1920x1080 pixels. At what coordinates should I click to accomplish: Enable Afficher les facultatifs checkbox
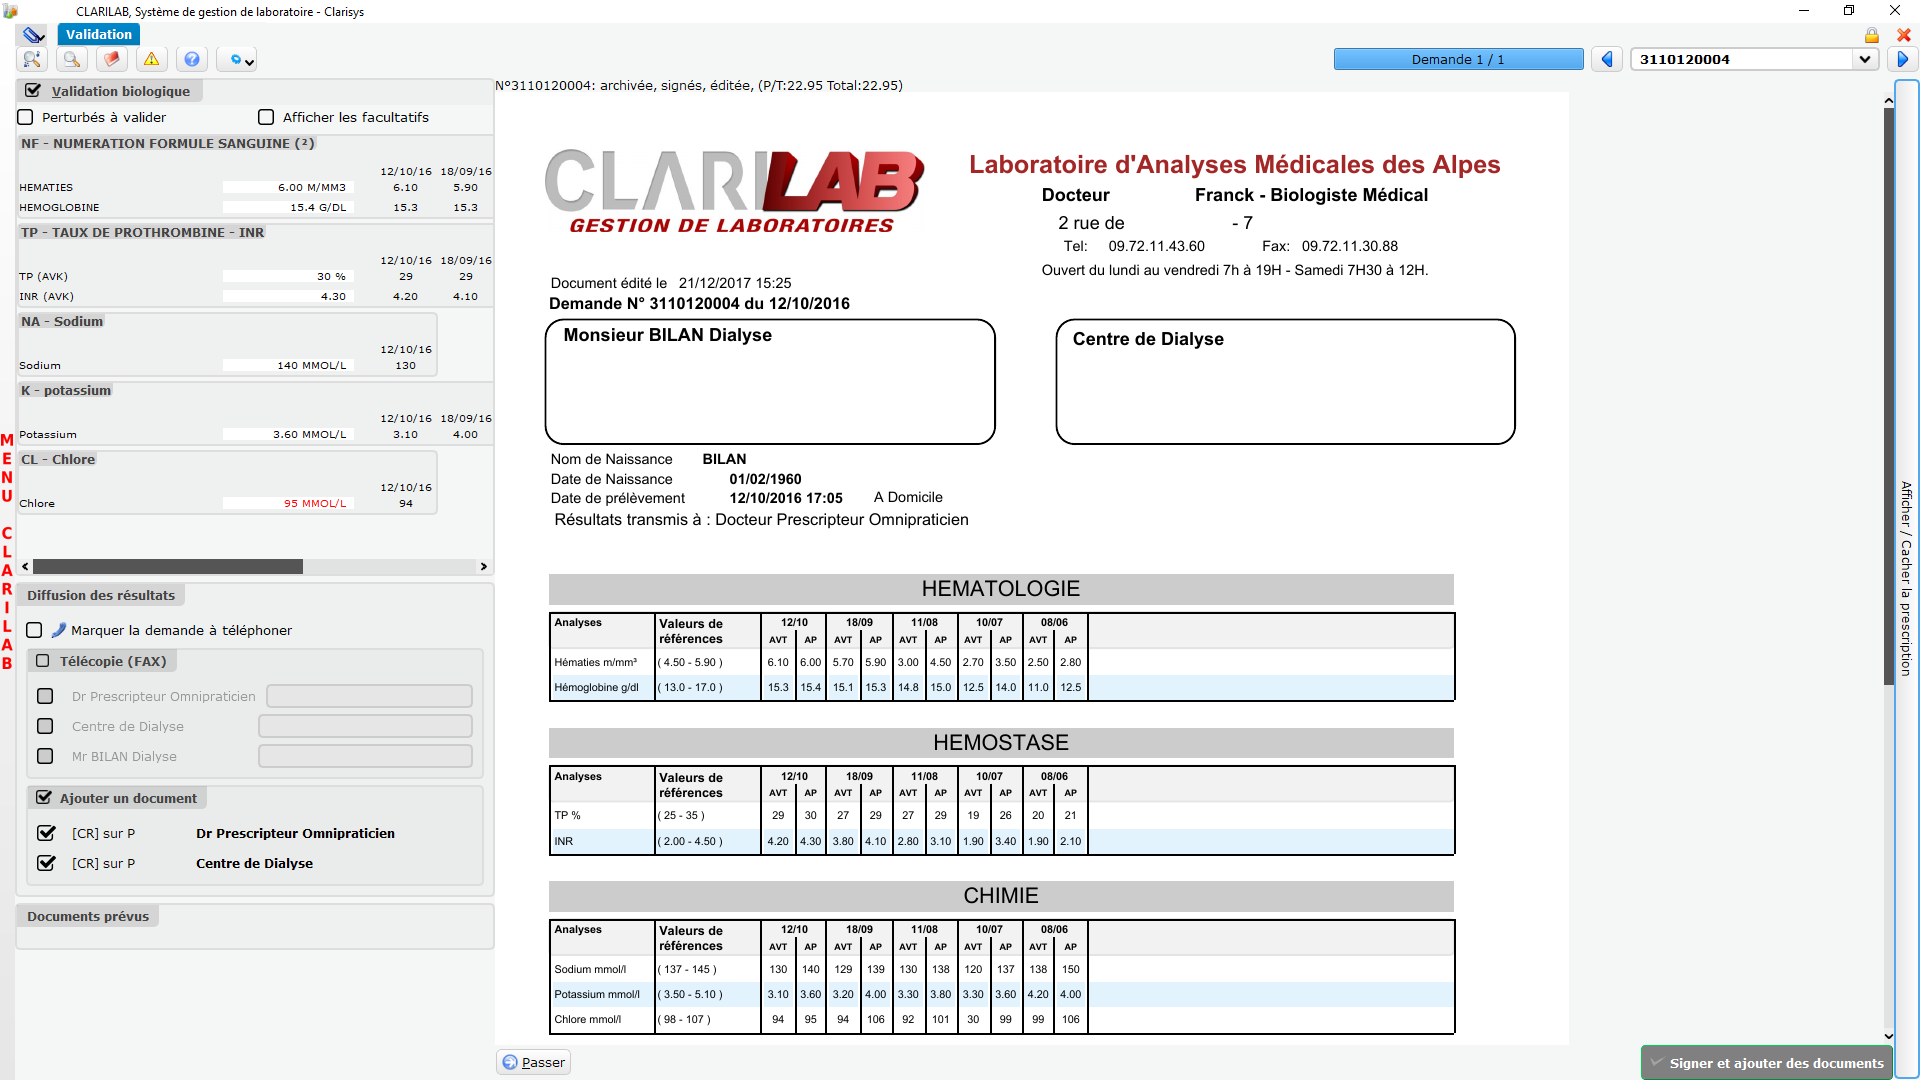(266, 117)
